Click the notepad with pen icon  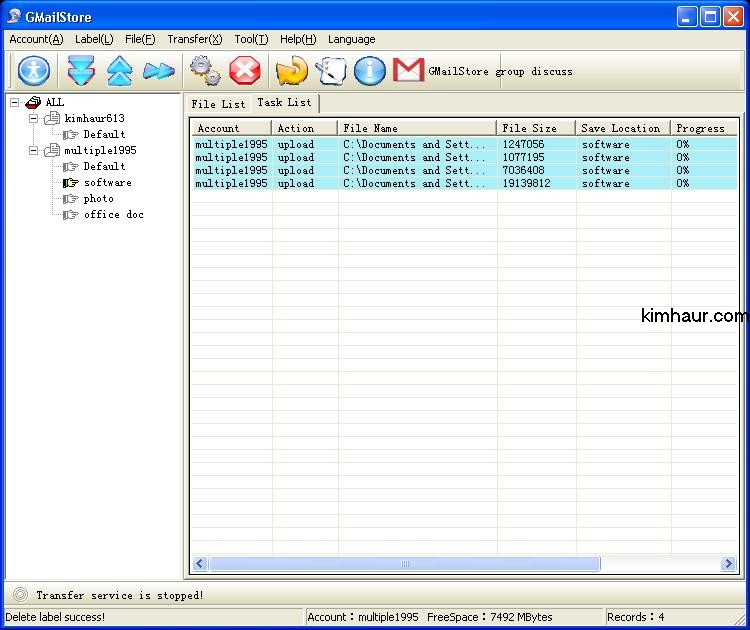pyautogui.click(x=330, y=71)
